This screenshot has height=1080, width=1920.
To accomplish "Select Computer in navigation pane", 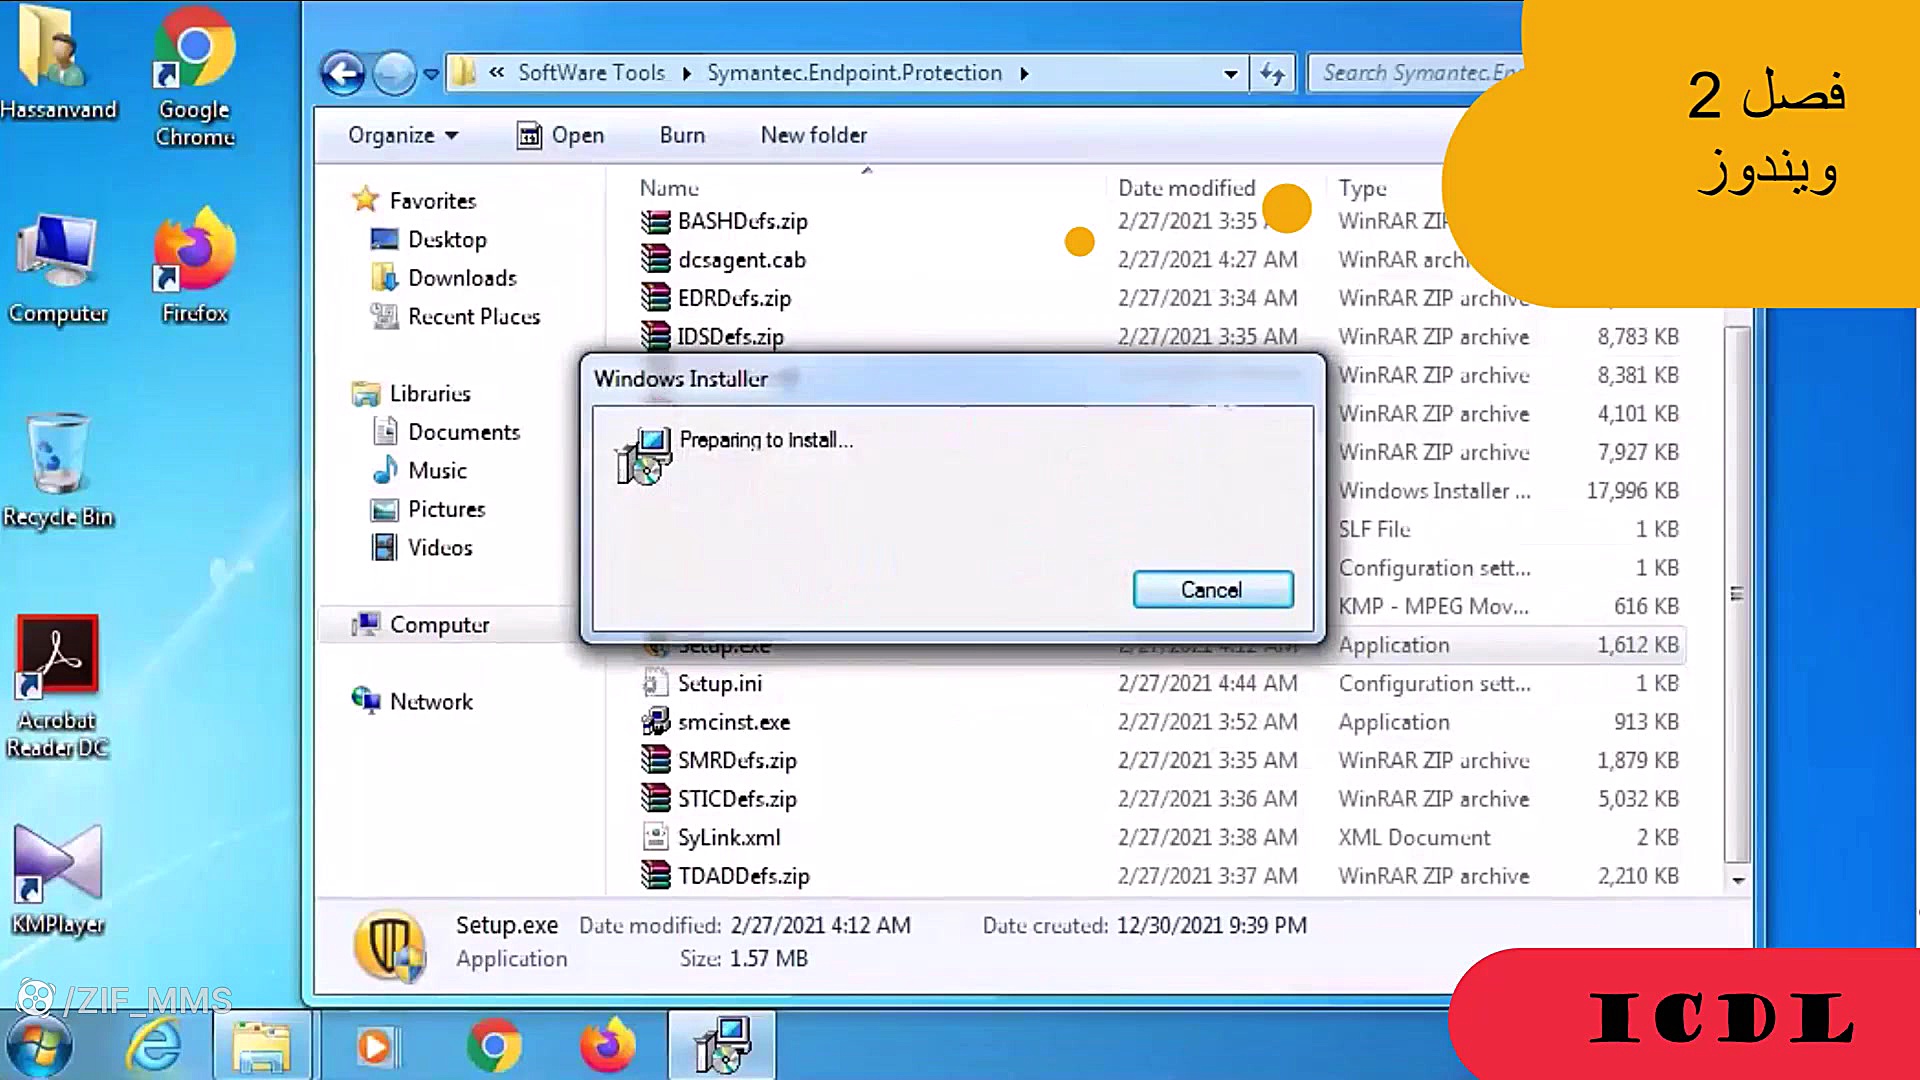I will [x=439, y=624].
